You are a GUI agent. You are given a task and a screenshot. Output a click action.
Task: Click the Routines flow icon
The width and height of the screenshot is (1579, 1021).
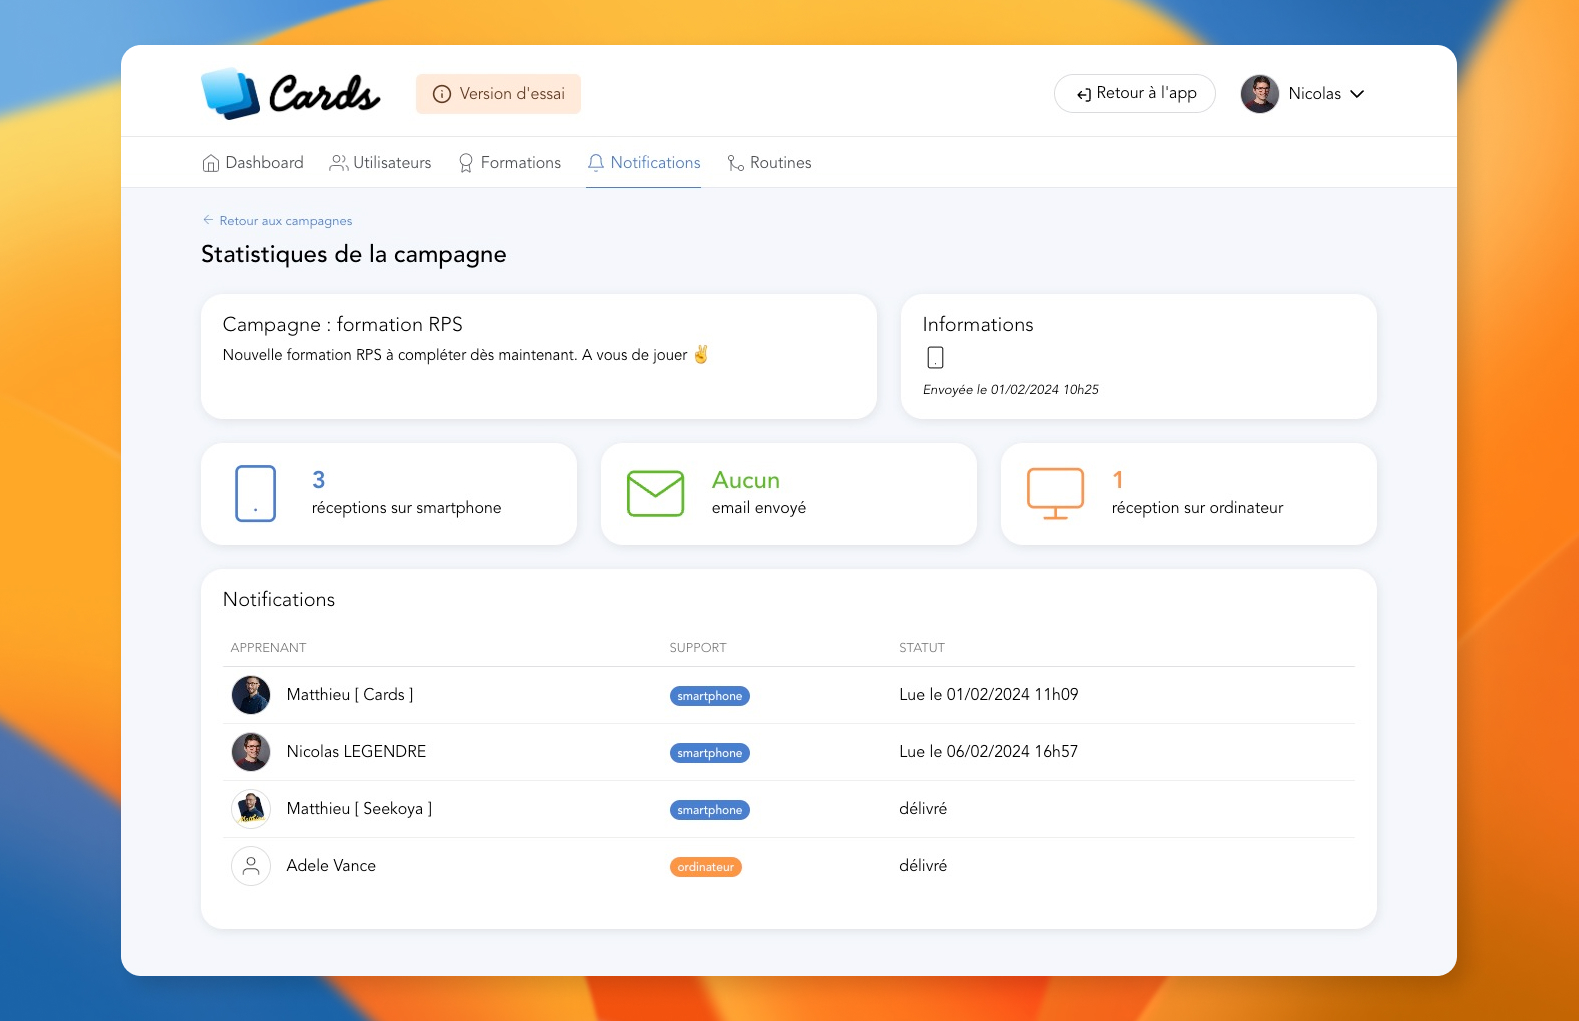click(x=736, y=163)
